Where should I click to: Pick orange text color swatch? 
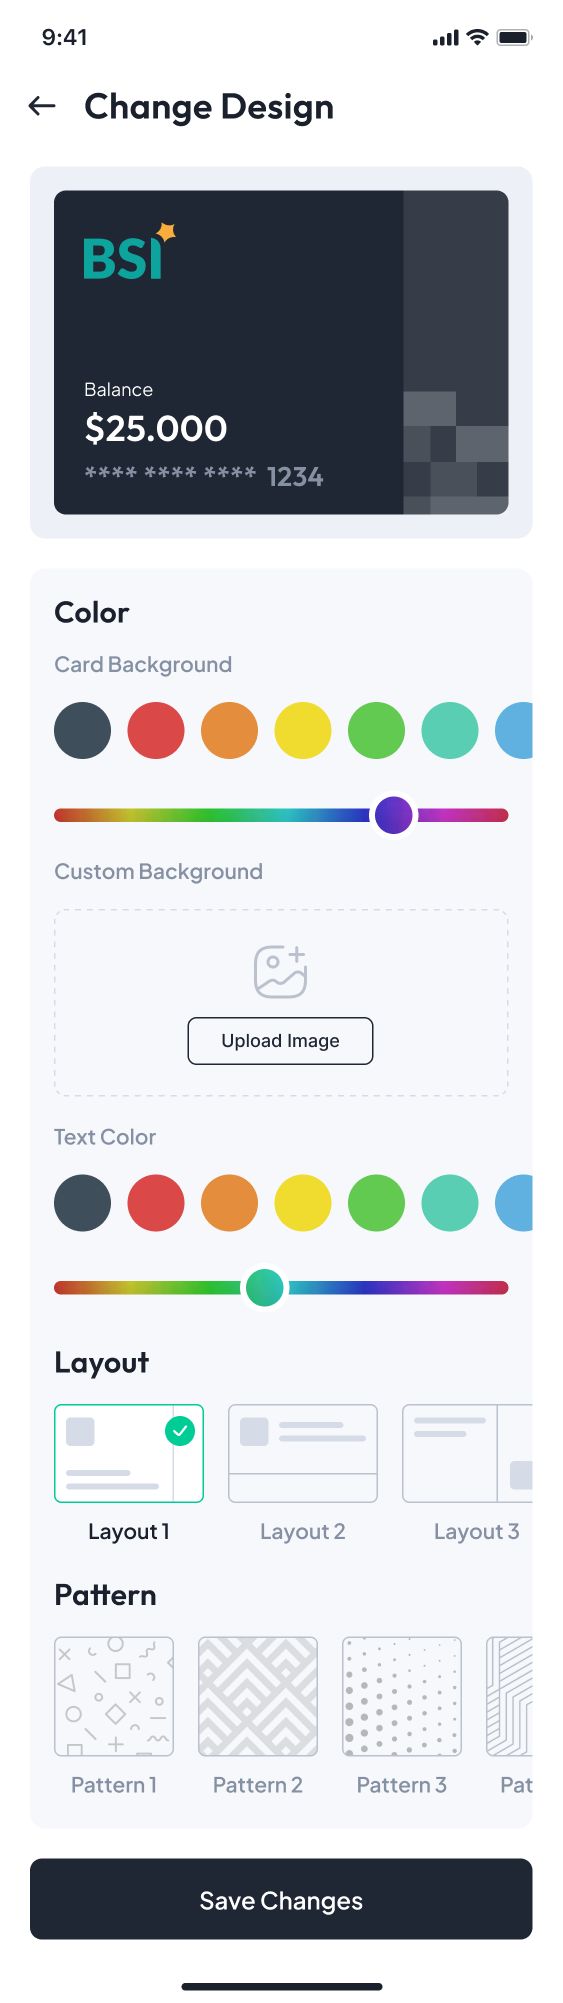(x=229, y=1203)
